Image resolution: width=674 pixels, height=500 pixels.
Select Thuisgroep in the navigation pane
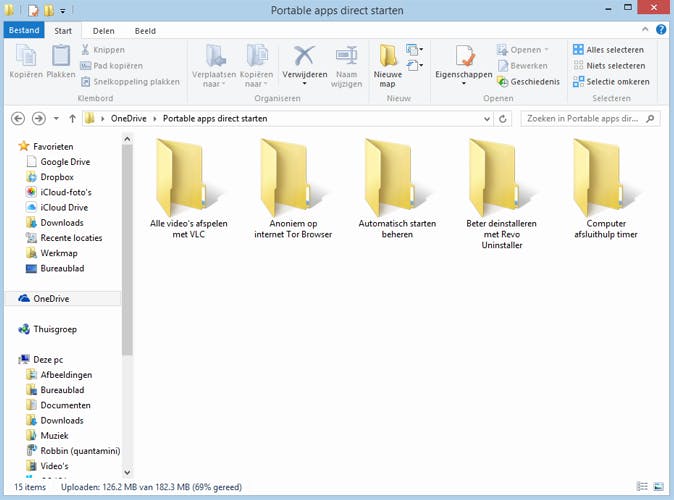click(55, 329)
